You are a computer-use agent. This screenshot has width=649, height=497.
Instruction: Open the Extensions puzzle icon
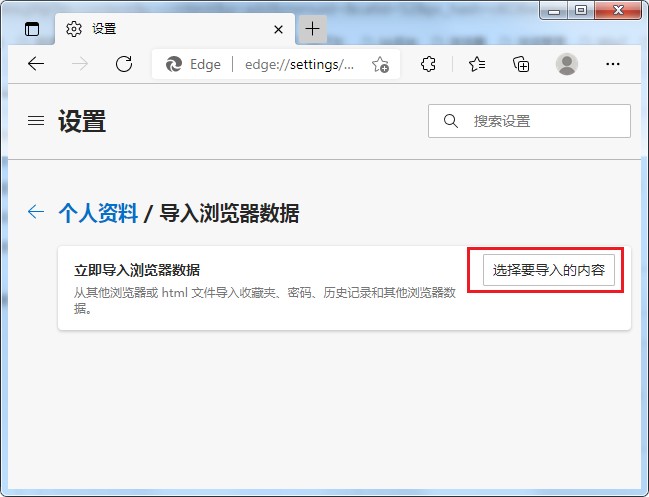[428, 64]
